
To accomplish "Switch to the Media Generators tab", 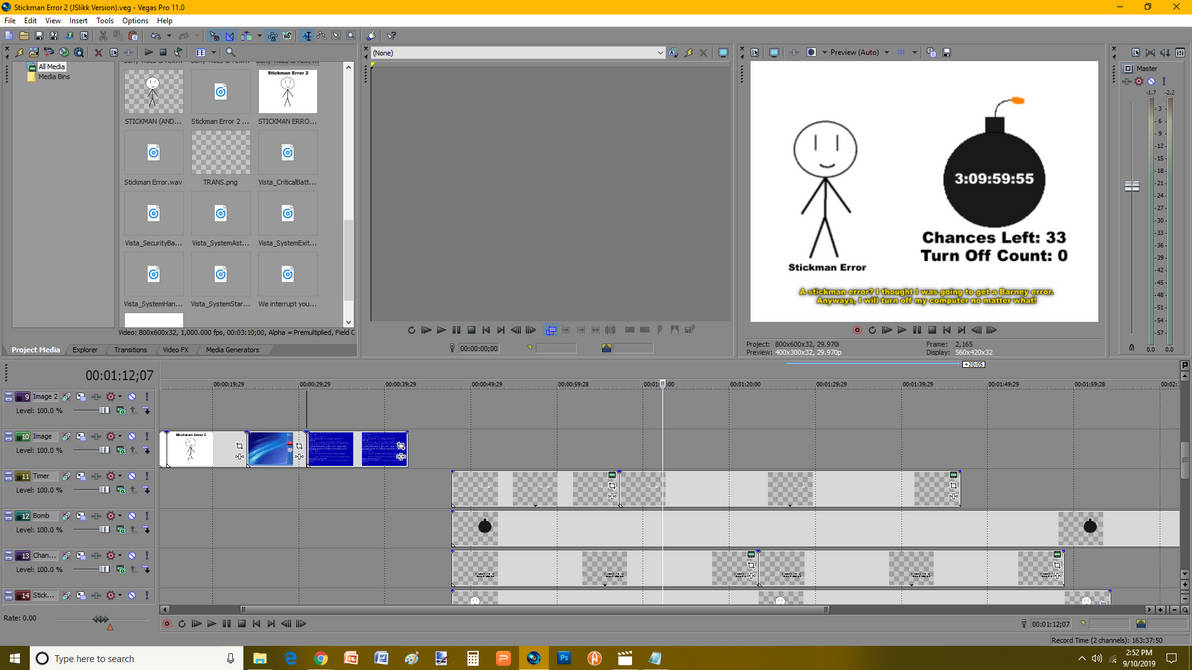I will 233,350.
